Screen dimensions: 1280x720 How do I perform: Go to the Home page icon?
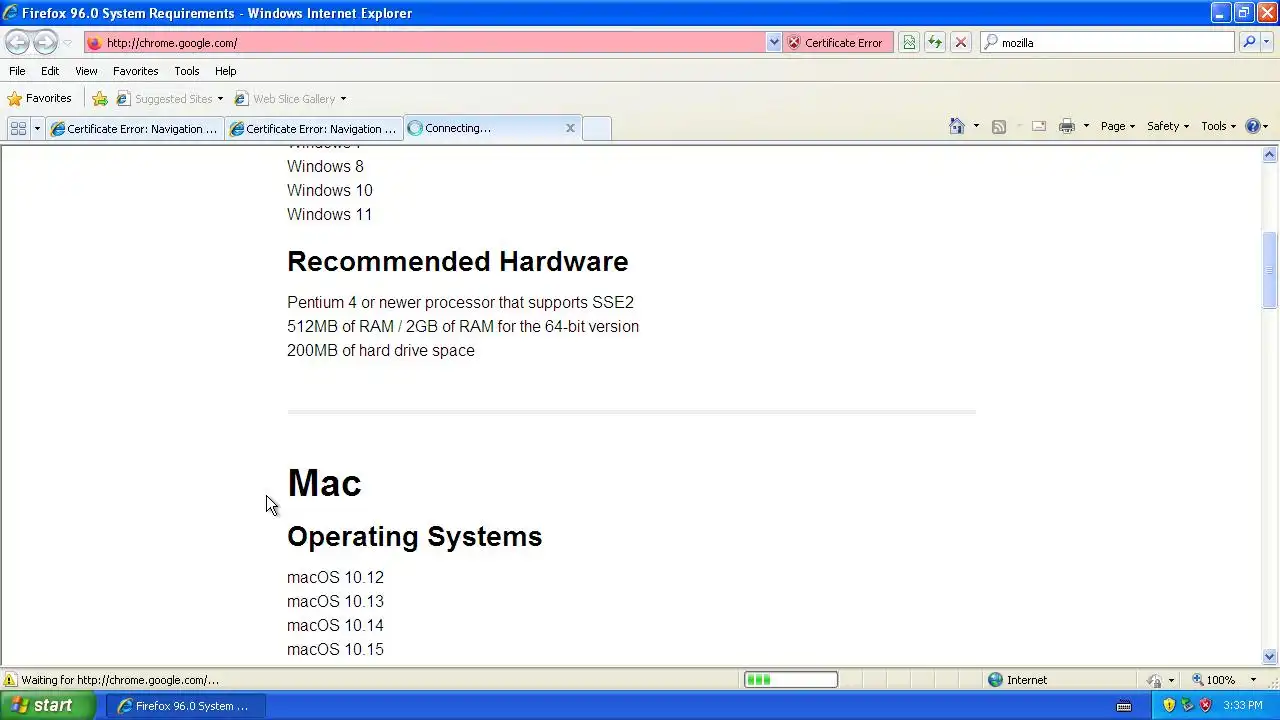[x=957, y=126]
